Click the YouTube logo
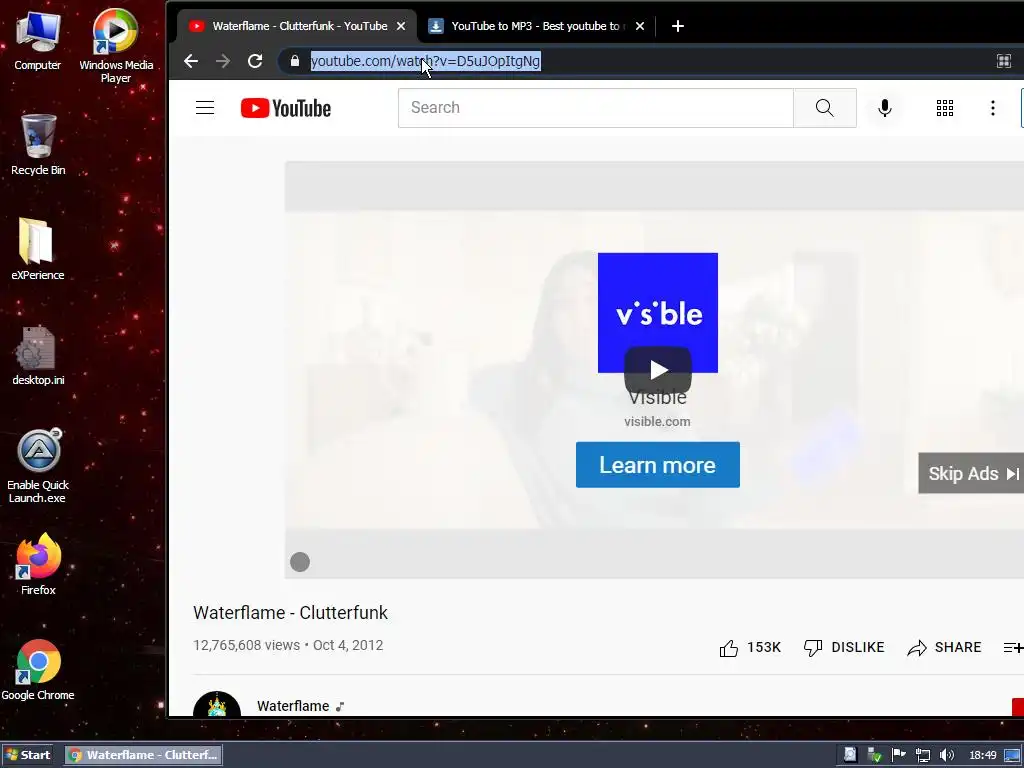 (285, 108)
